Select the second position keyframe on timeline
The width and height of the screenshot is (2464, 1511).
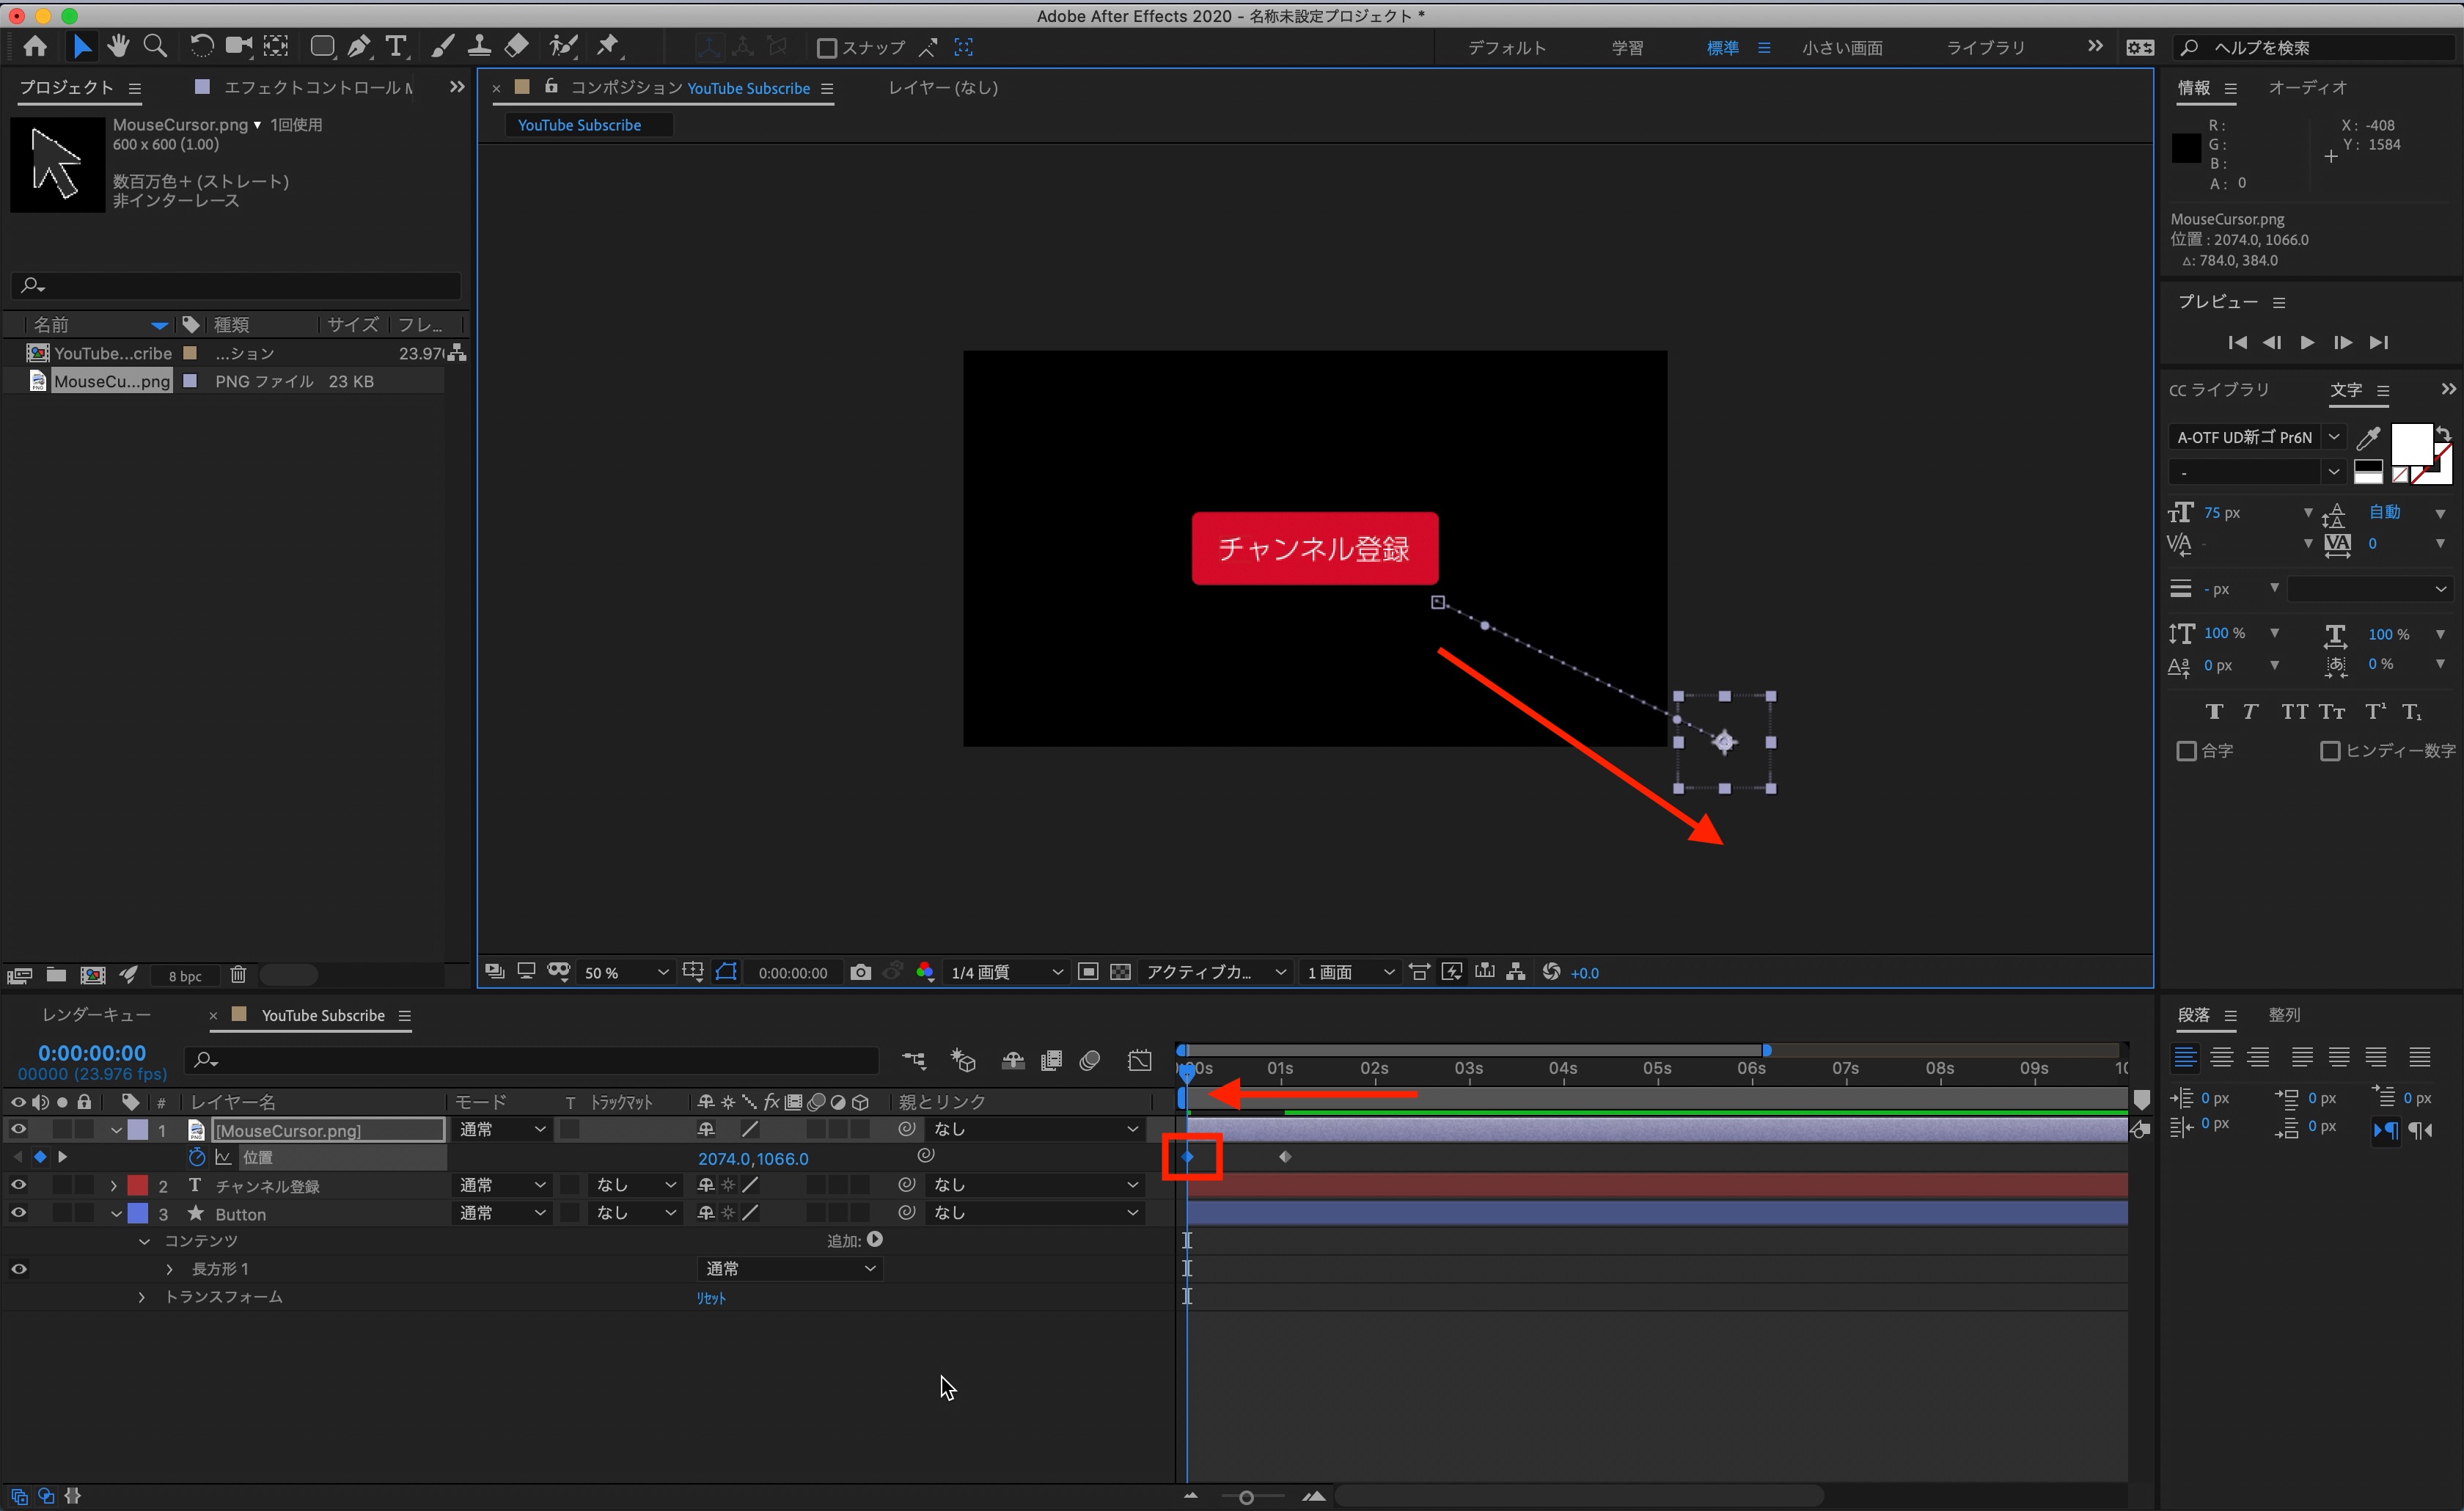[1285, 1157]
